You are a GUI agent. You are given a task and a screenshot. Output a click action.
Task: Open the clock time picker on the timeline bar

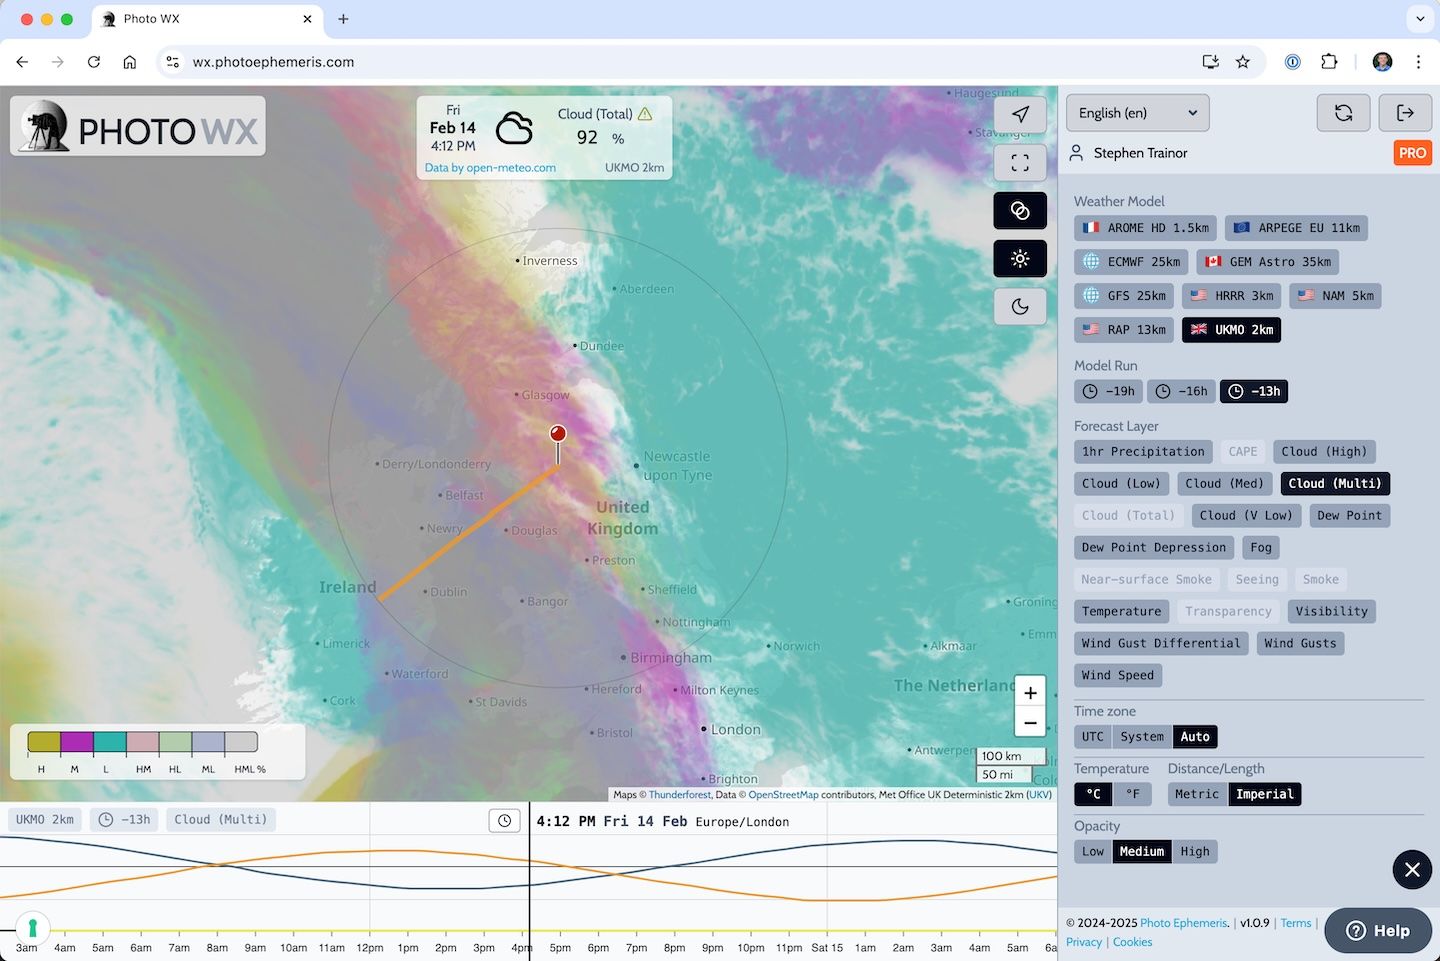pyautogui.click(x=504, y=819)
